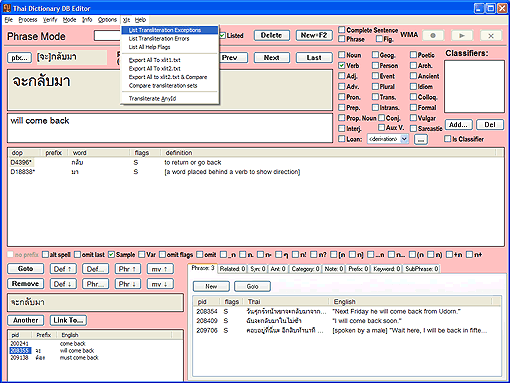Select word row D18838* มา
The image size is (510, 383).
coord(256,172)
